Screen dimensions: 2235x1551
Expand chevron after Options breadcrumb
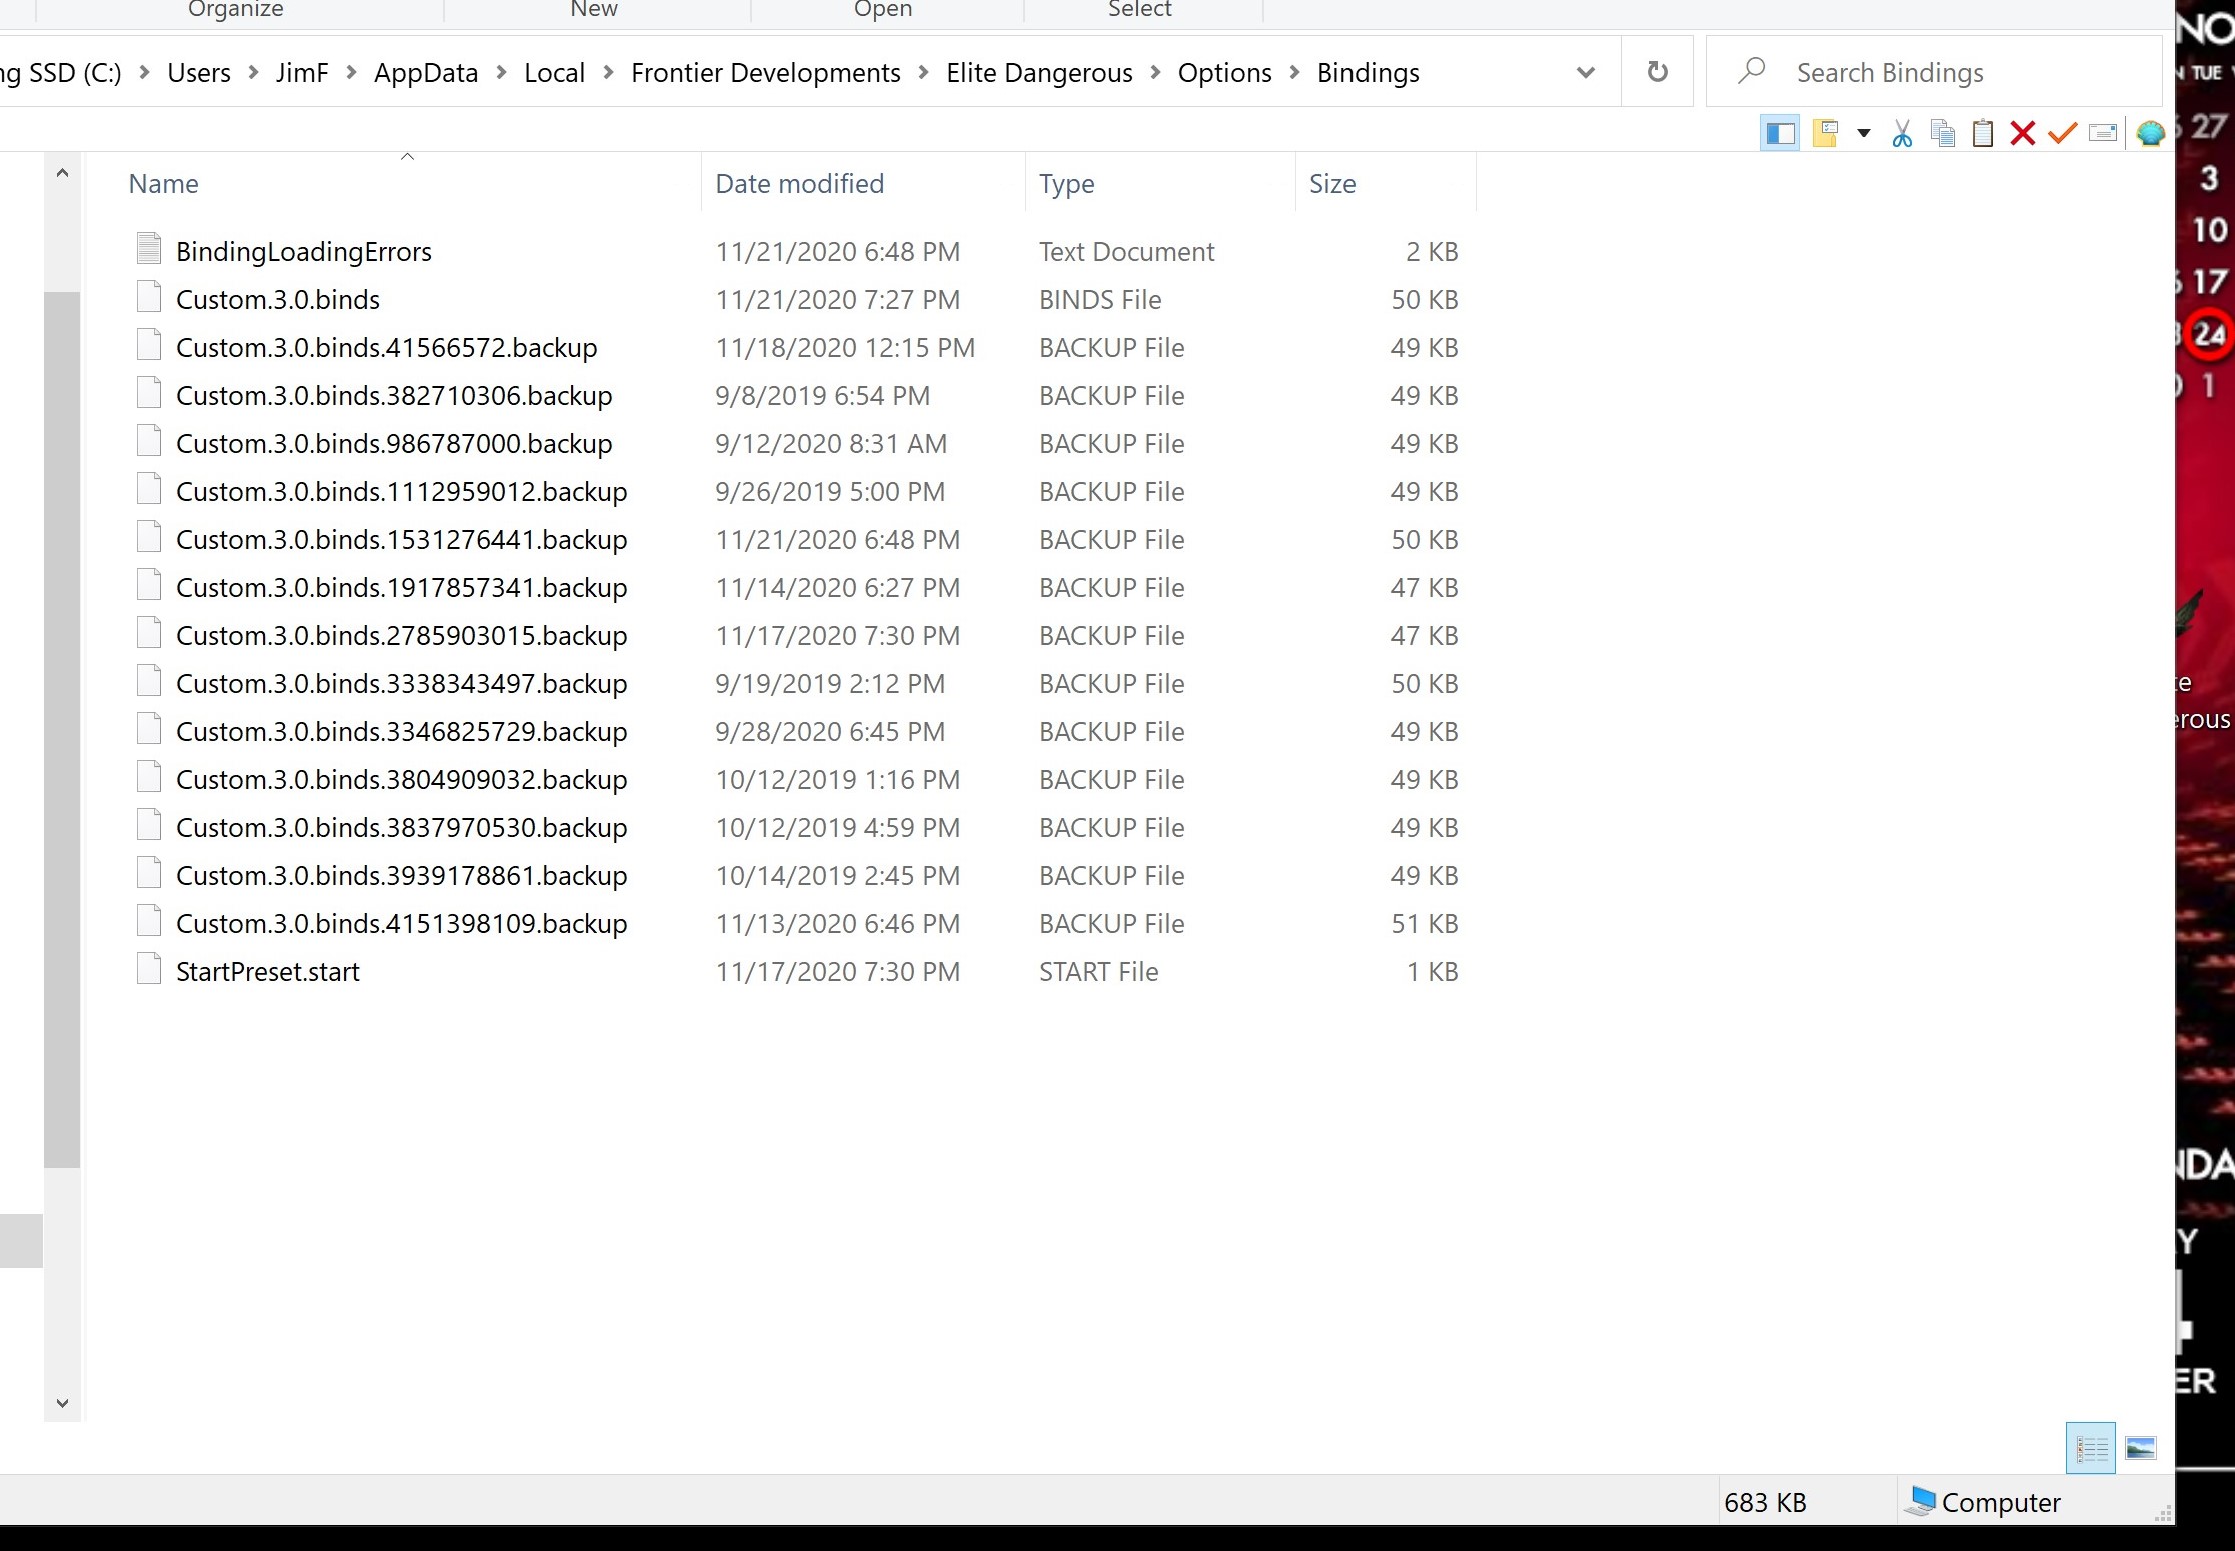1294,72
